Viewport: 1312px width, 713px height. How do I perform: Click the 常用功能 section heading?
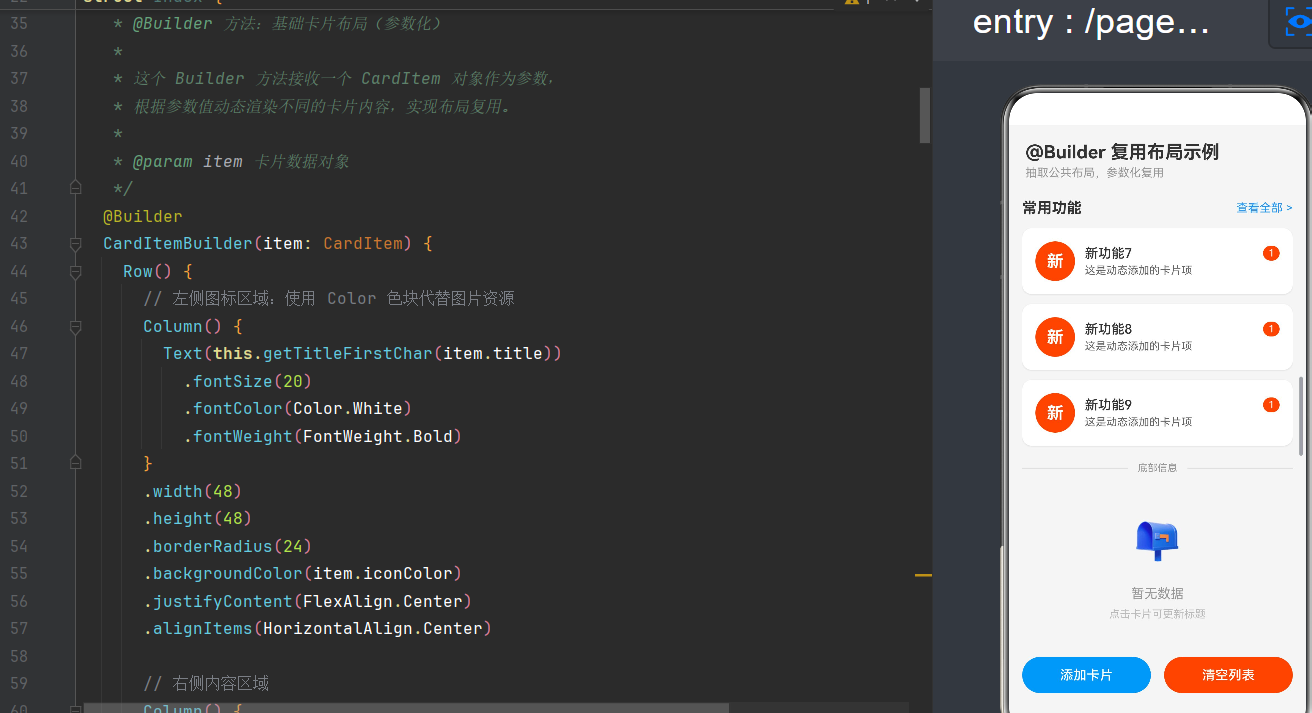(1051, 208)
